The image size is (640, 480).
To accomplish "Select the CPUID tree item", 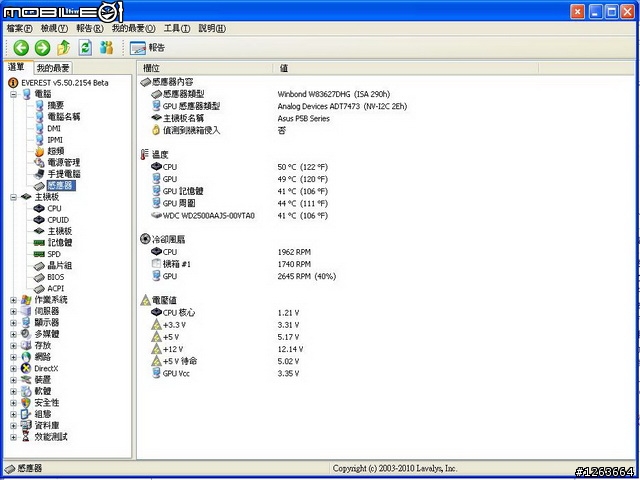I will point(58,220).
